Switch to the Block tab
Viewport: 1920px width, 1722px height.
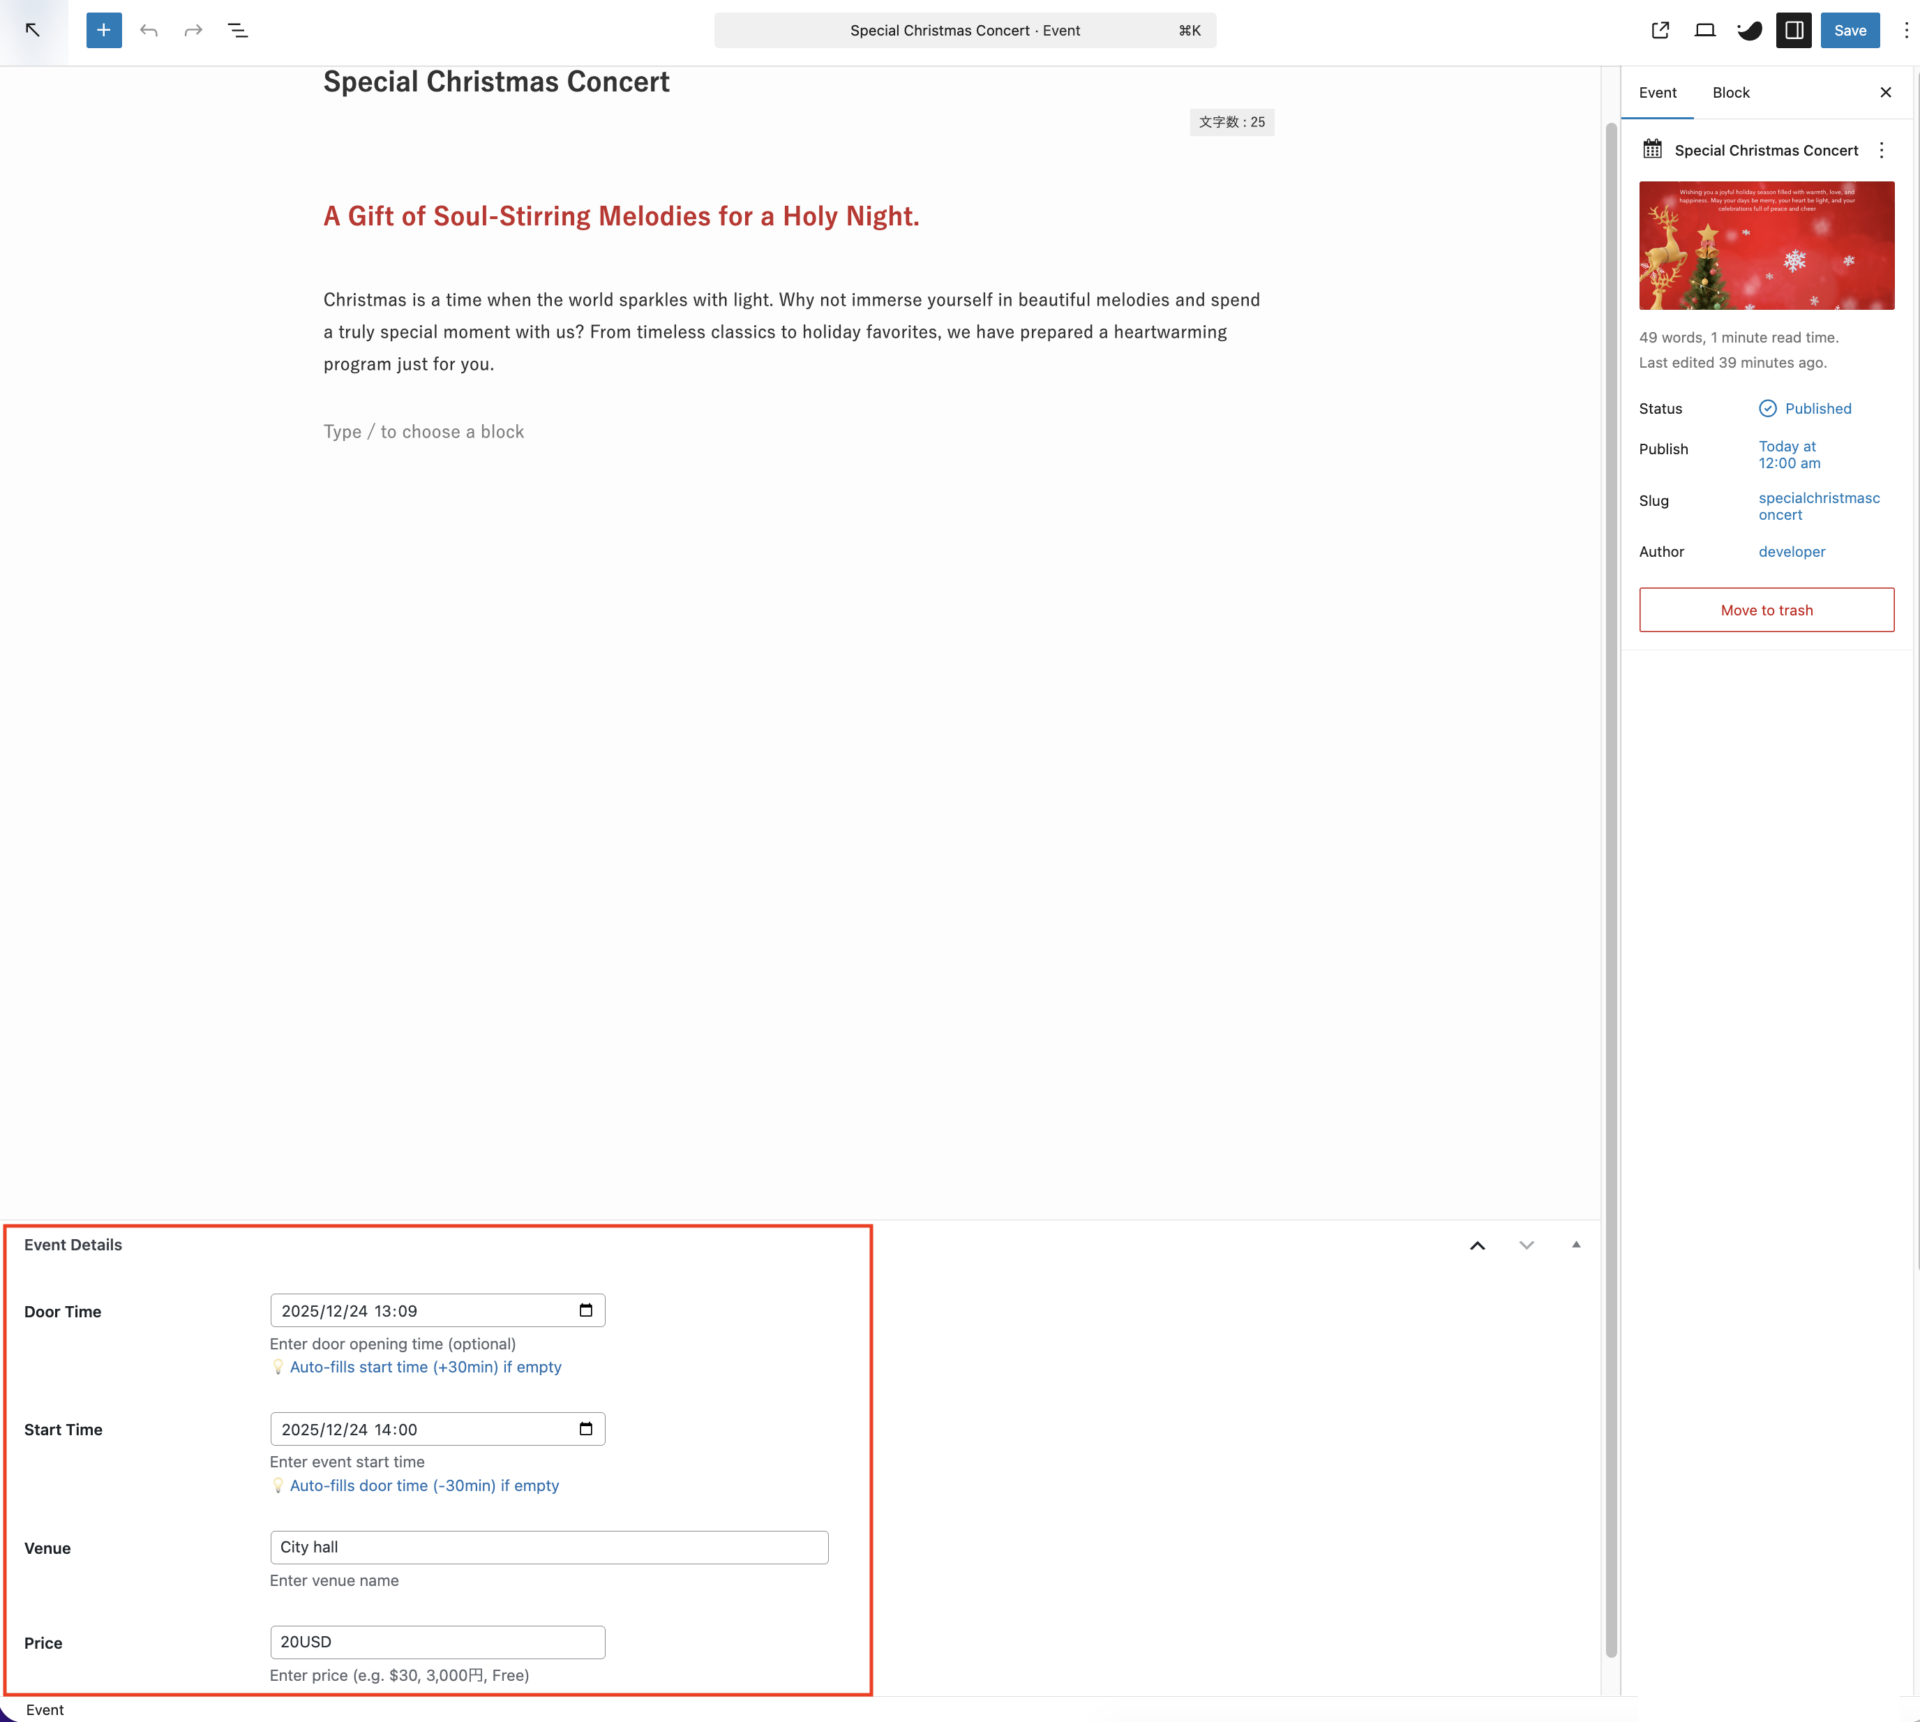point(1730,92)
